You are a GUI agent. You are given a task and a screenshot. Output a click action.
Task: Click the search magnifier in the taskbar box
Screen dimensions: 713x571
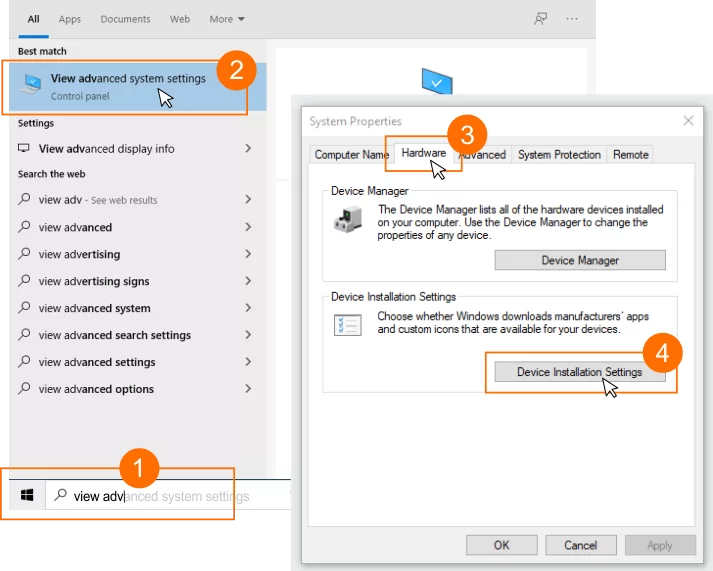(60, 495)
